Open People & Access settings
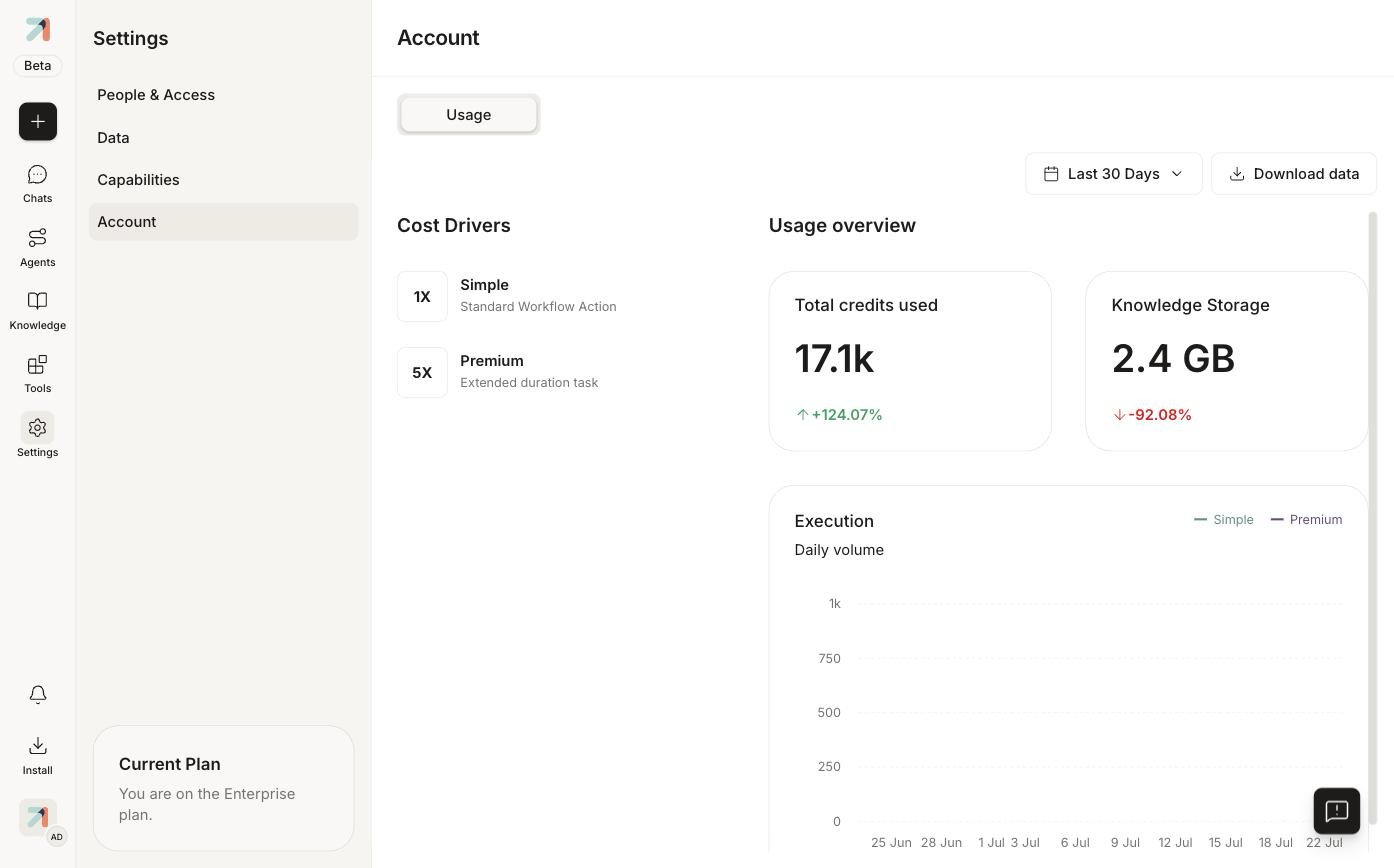Viewport: 1394px width, 868px height. (x=223, y=95)
